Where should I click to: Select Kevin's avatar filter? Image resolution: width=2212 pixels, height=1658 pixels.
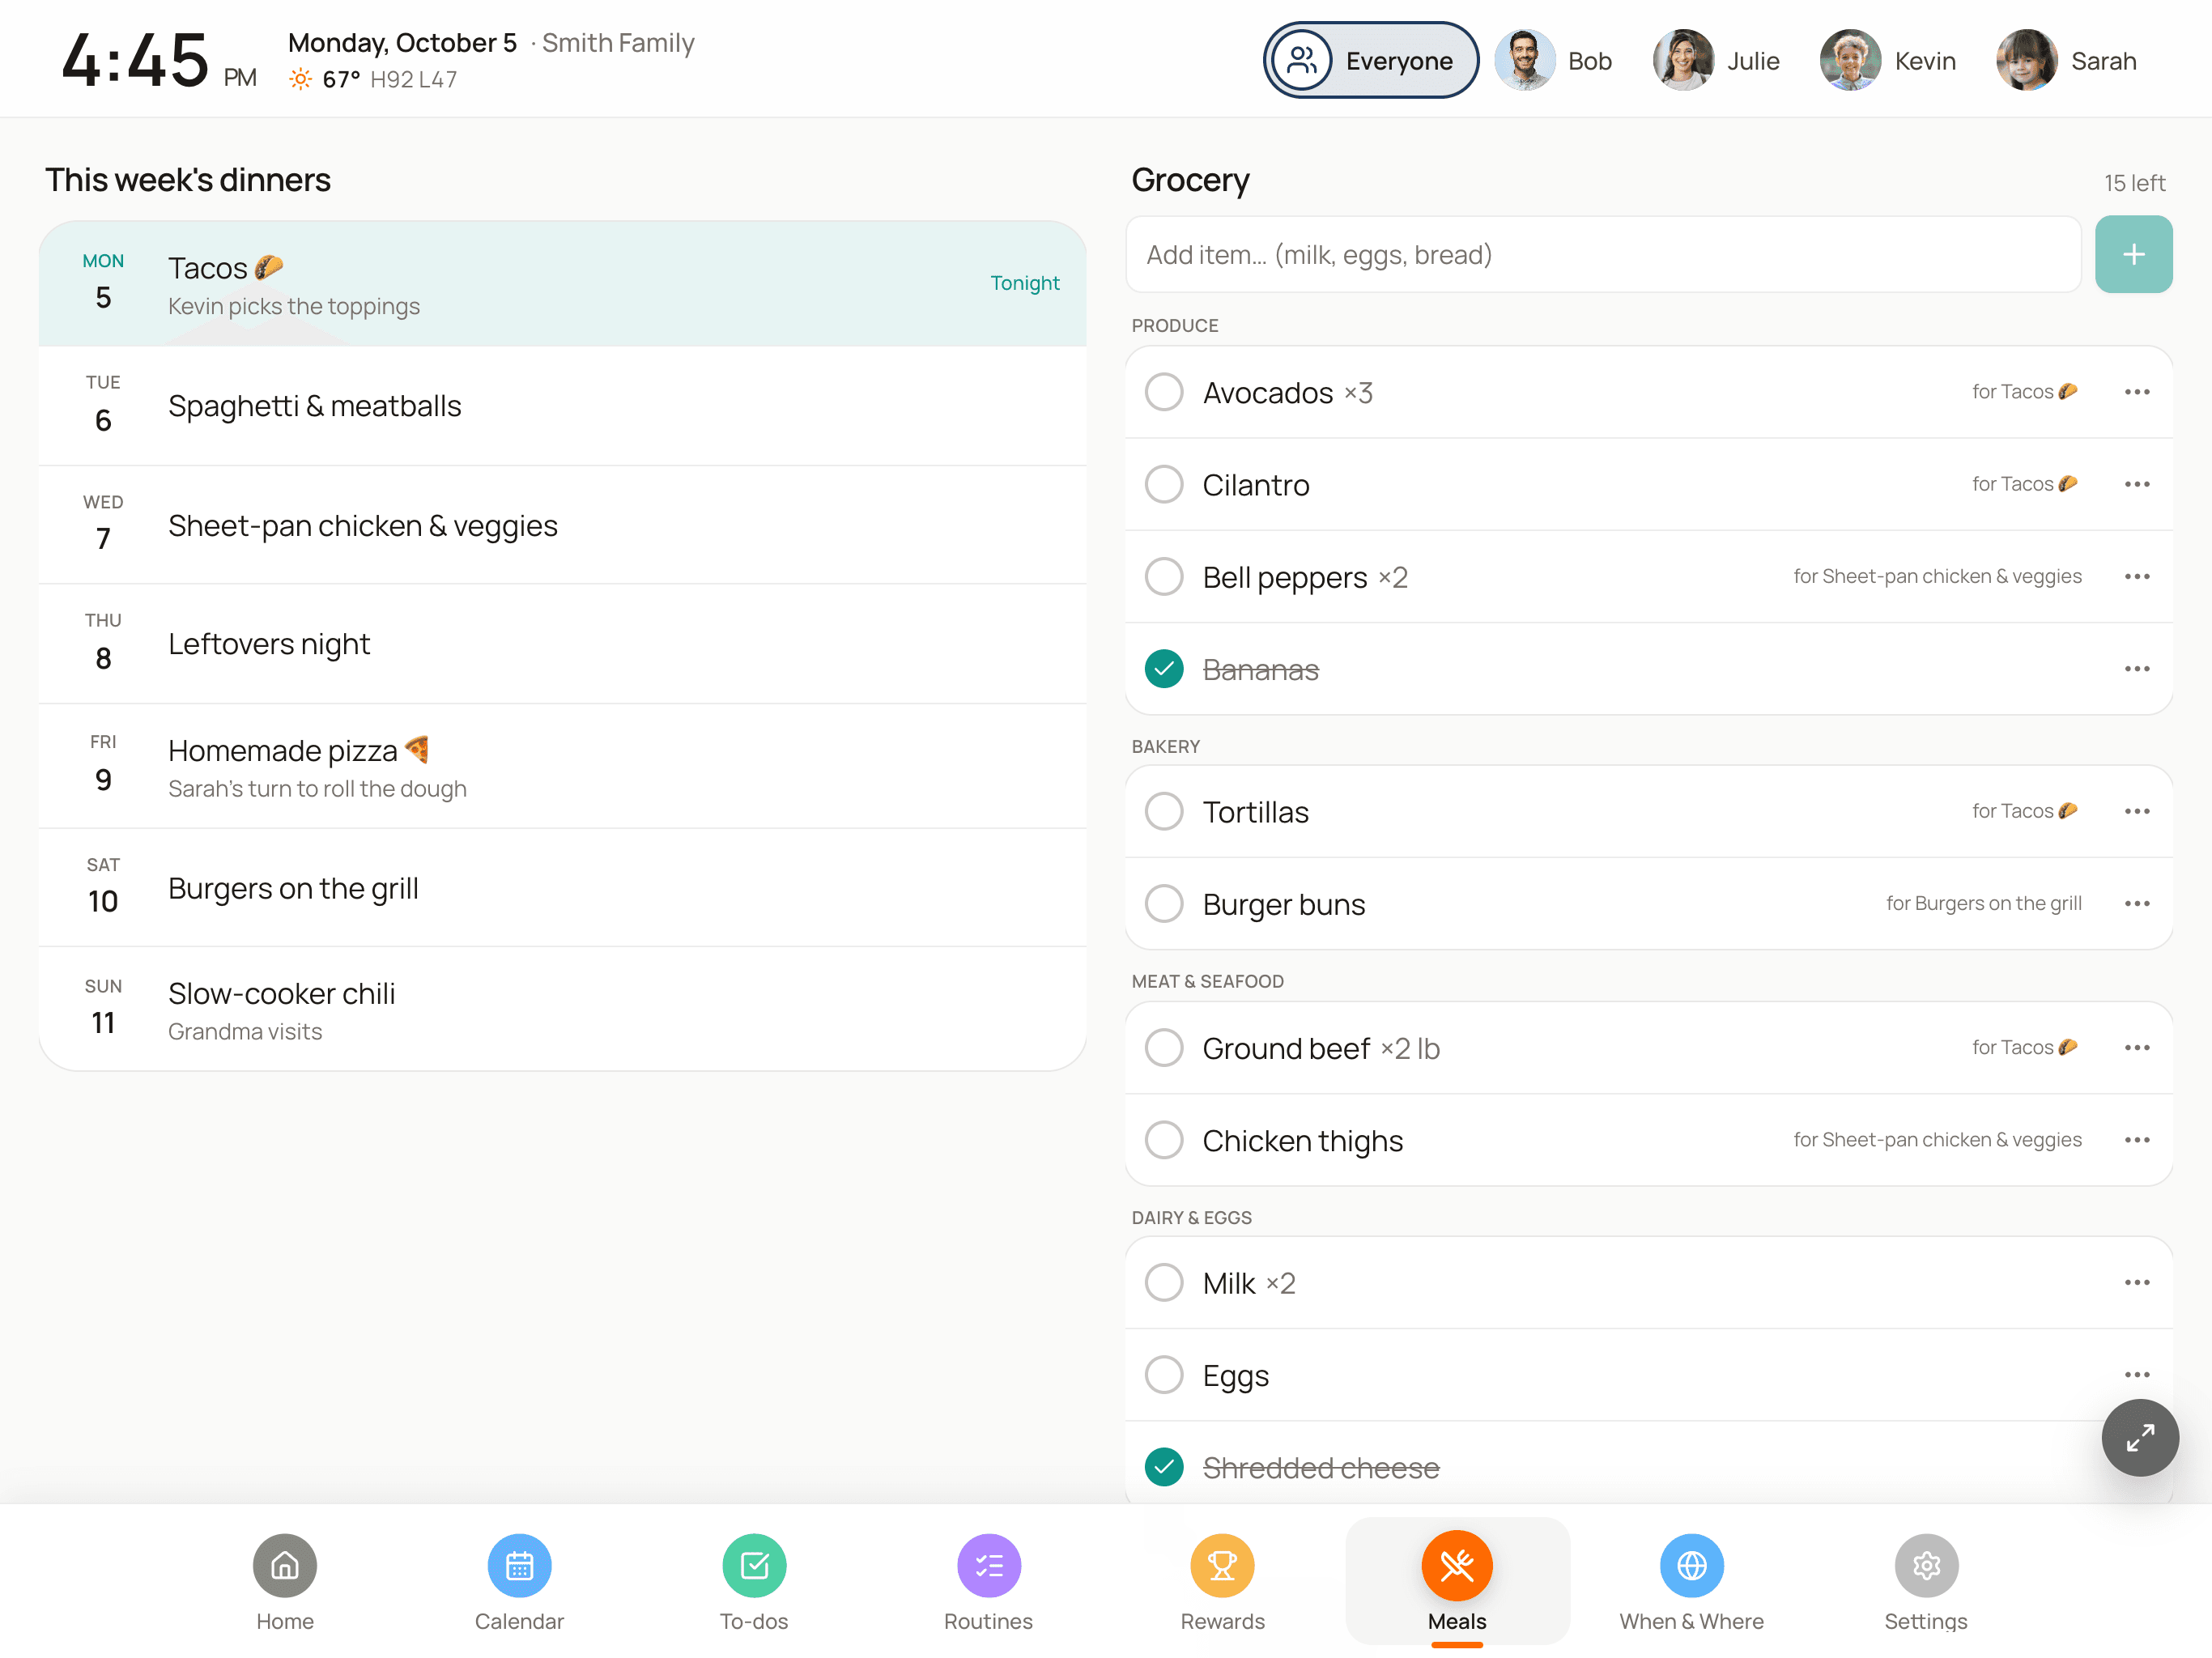point(1850,61)
